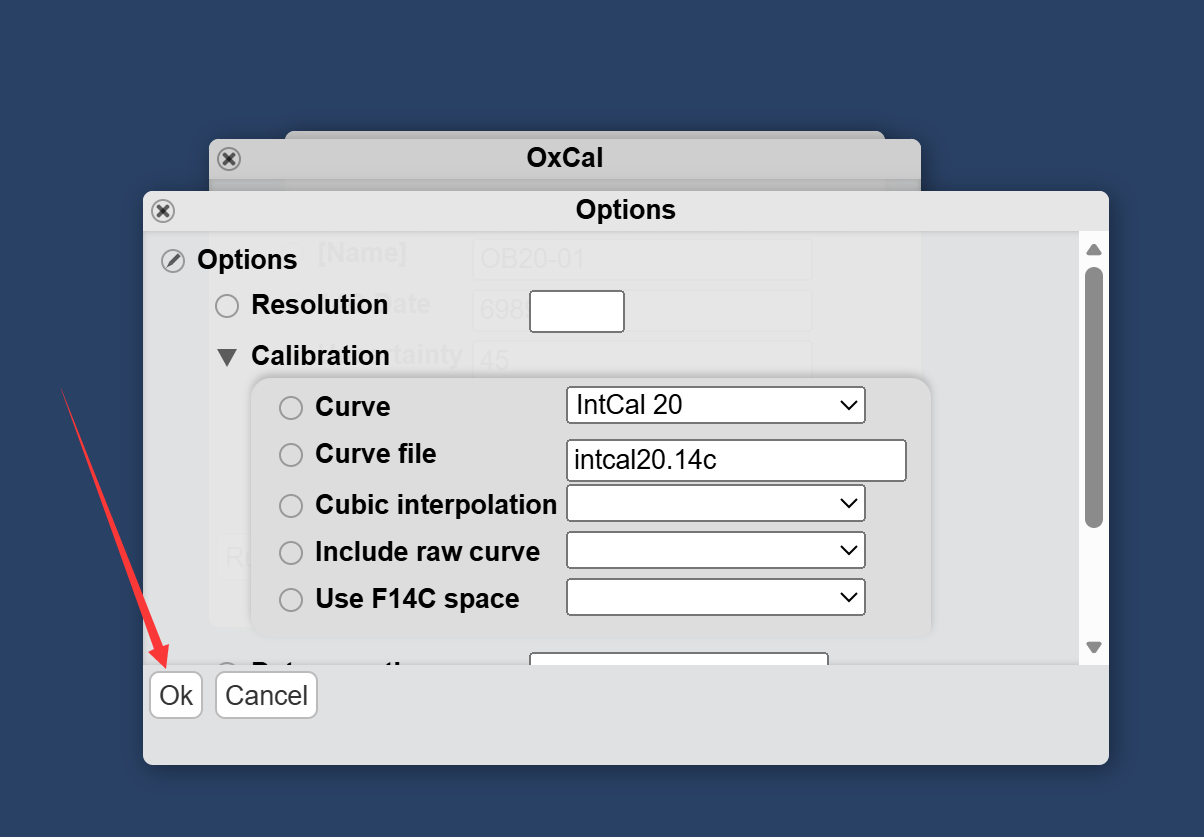This screenshot has height=837, width=1204.
Task: Close the Options dialog with X icon
Action: tap(163, 211)
